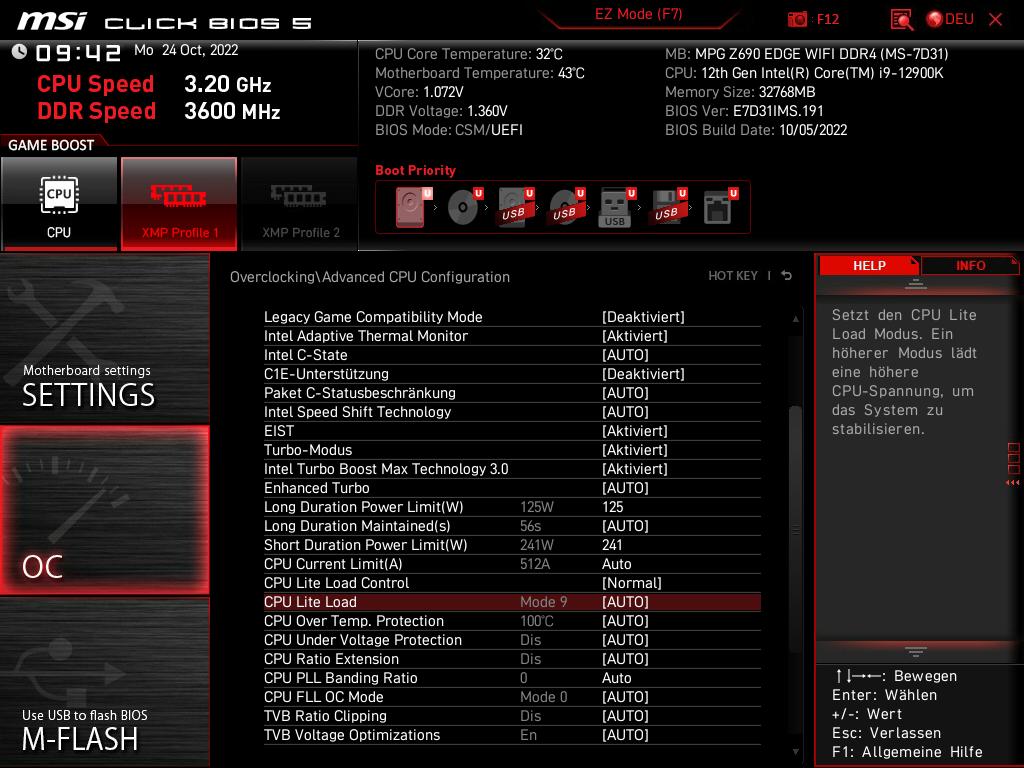The width and height of the screenshot is (1024, 768).
Task: Click the Game Boost CPU icon
Action: [x=59, y=204]
